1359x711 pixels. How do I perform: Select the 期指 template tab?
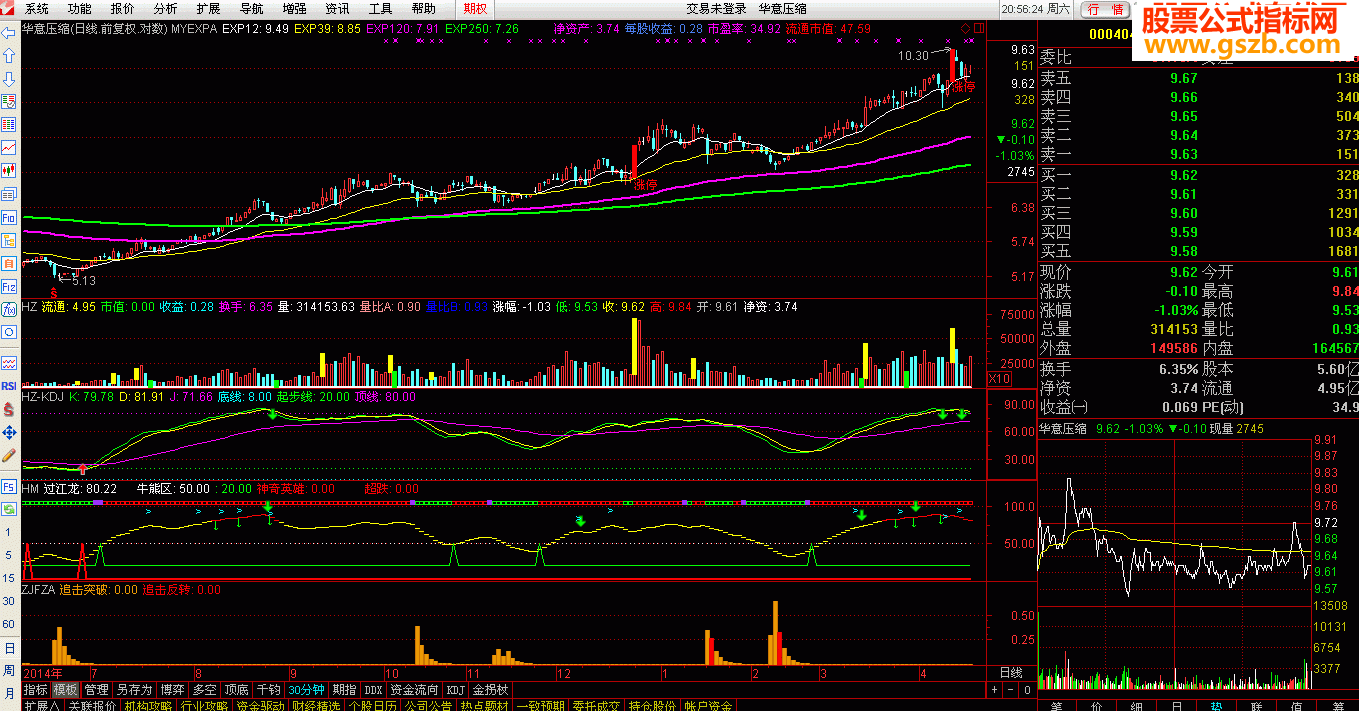(x=344, y=690)
